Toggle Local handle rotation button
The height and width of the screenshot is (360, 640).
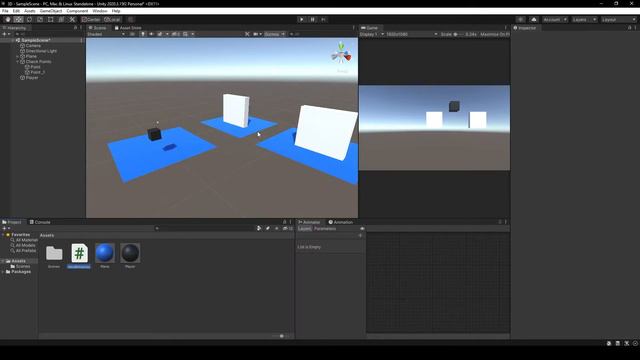coord(112,19)
